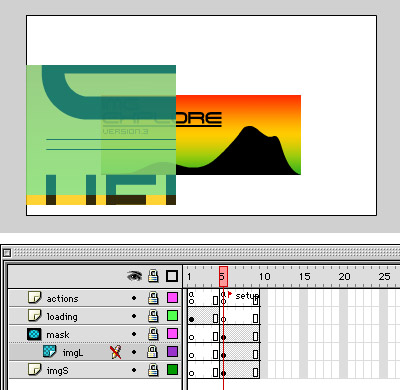Screen dimensions: 400x390
Task: Click the imgL masked layer icon
Action: 50,352
